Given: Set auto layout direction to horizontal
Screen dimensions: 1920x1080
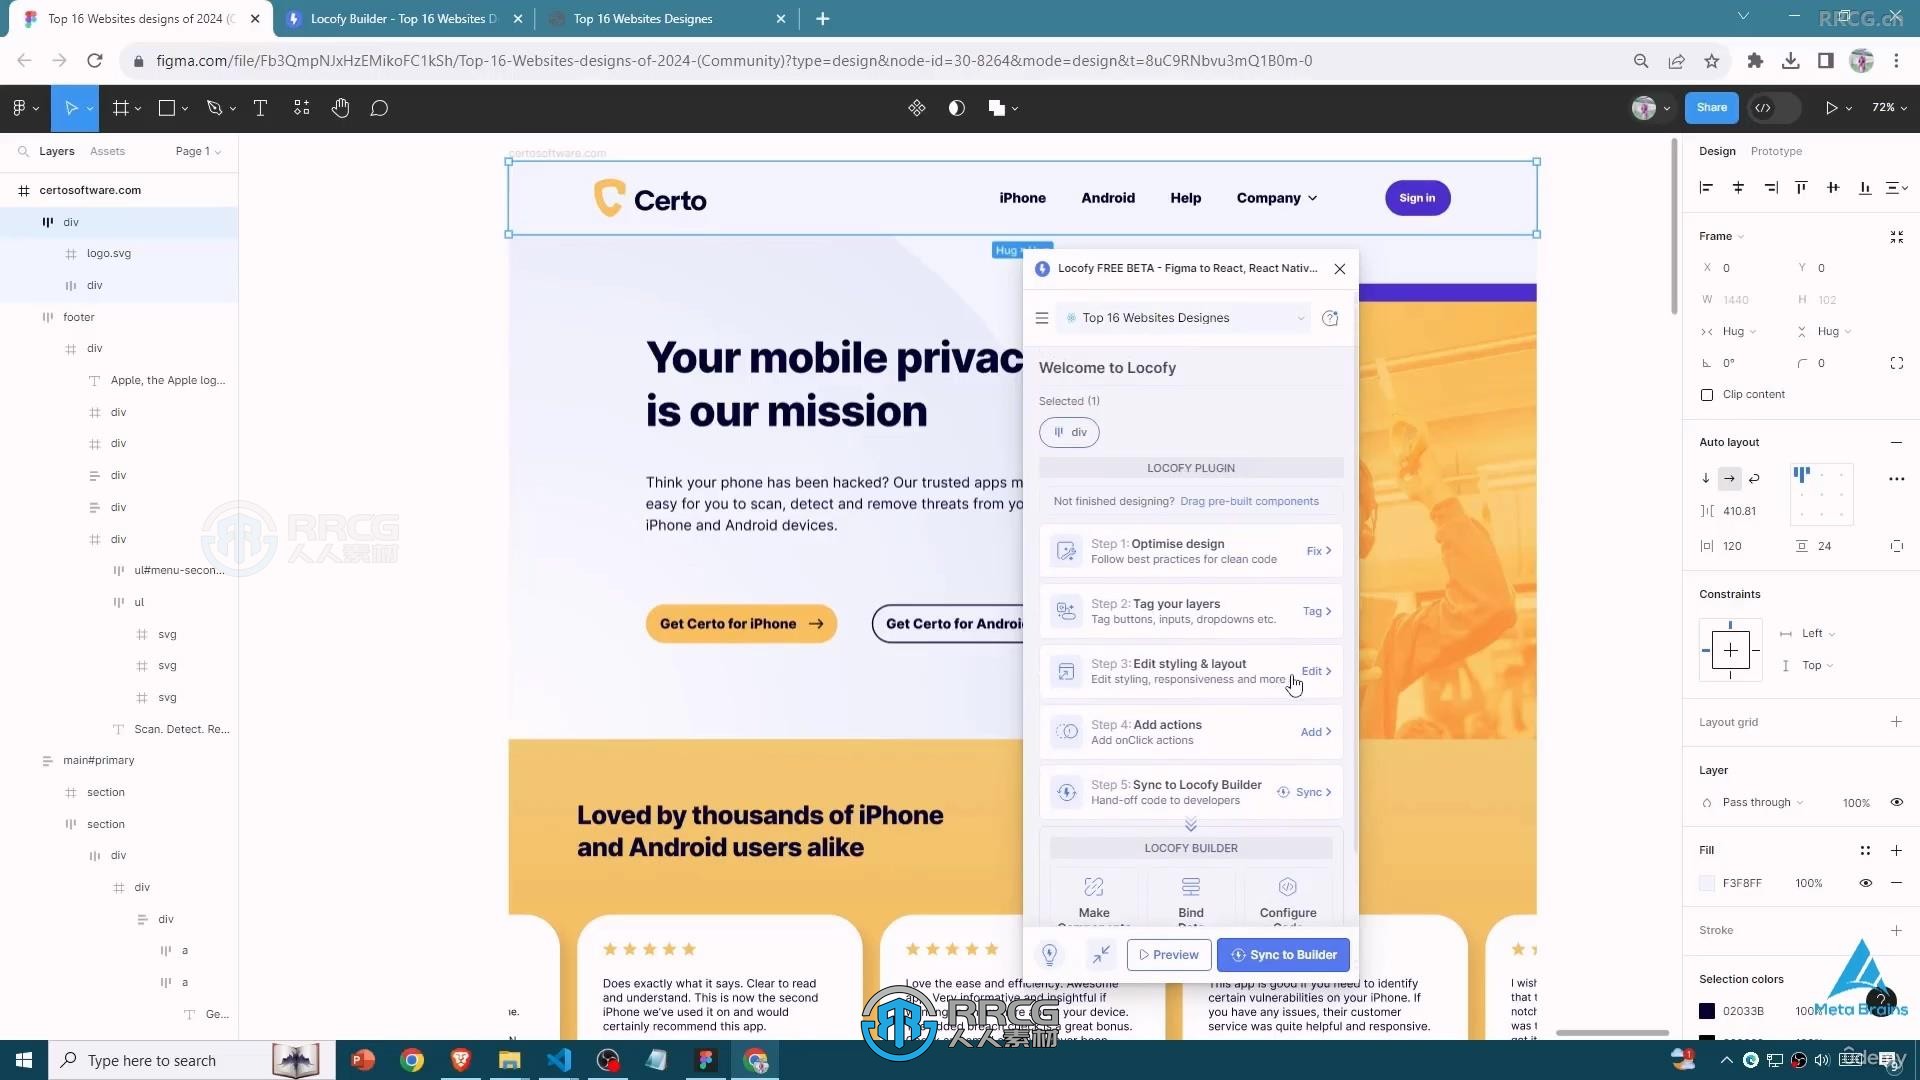Looking at the screenshot, I should pos(1729,479).
